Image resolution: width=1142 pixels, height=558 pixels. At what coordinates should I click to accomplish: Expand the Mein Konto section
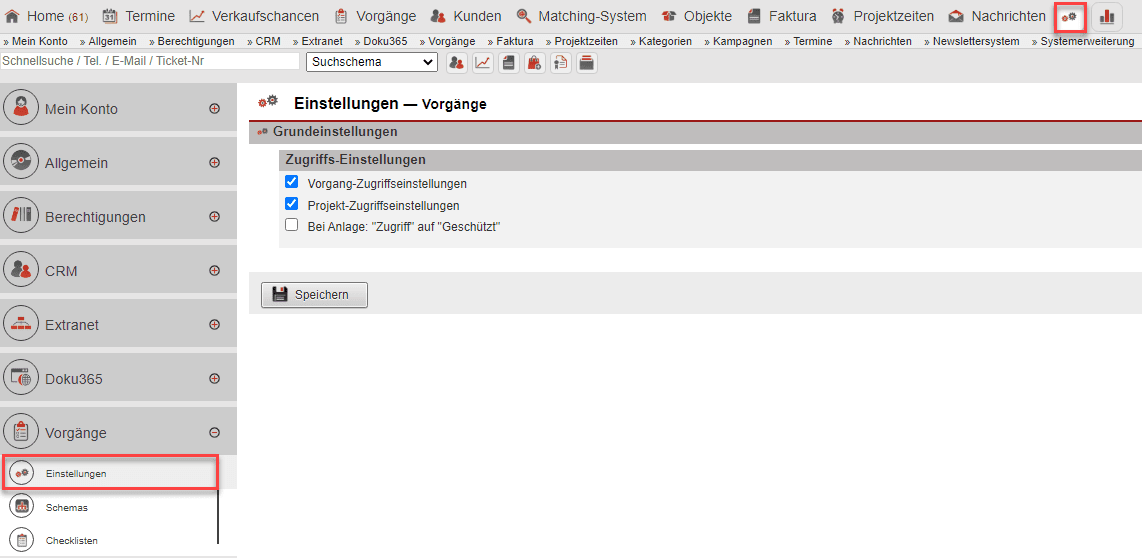[214, 109]
